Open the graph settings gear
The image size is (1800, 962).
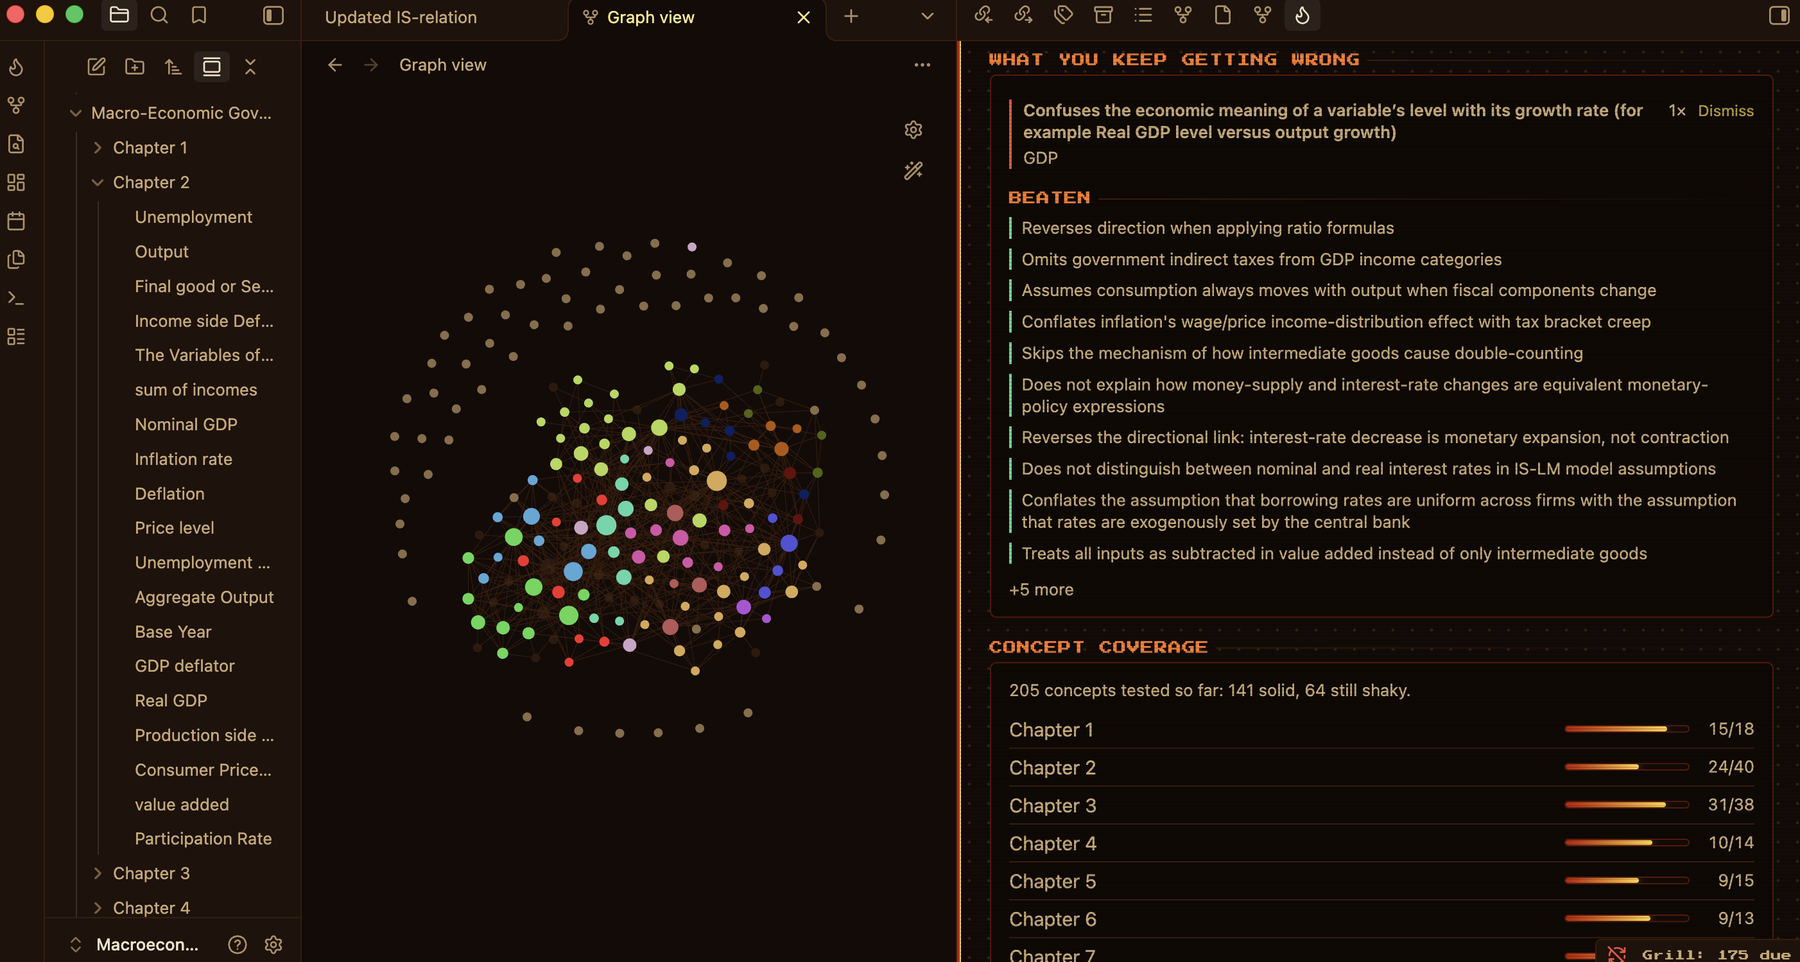(x=913, y=130)
